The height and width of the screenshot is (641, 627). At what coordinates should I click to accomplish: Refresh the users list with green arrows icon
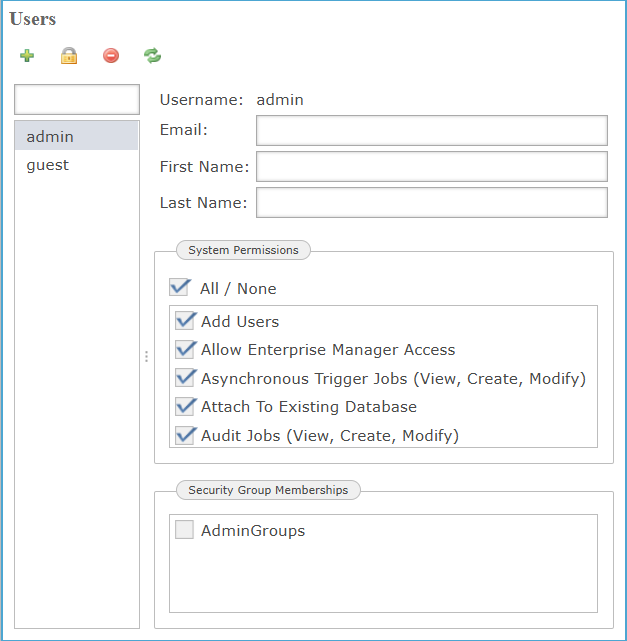(x=152, y=56)
